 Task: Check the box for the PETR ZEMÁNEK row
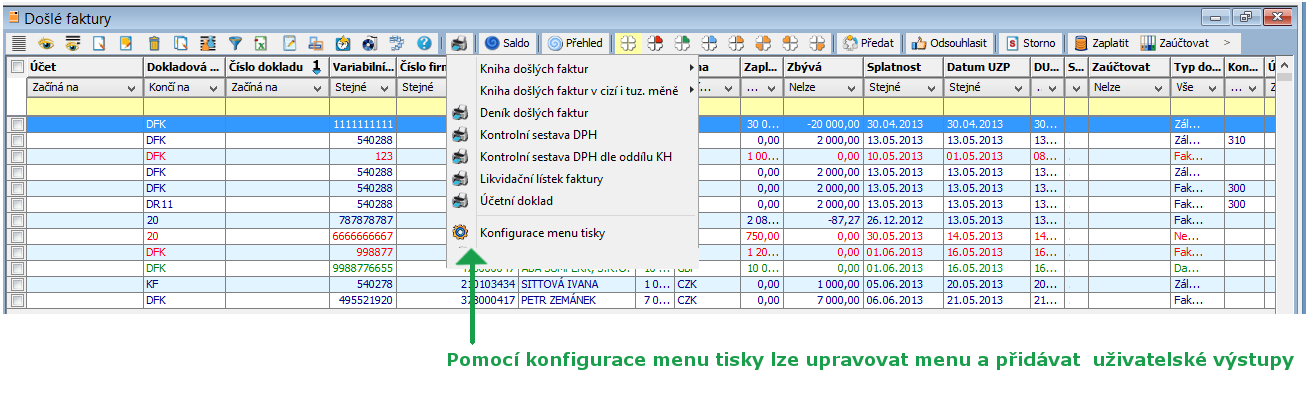[x=17, y=300]
